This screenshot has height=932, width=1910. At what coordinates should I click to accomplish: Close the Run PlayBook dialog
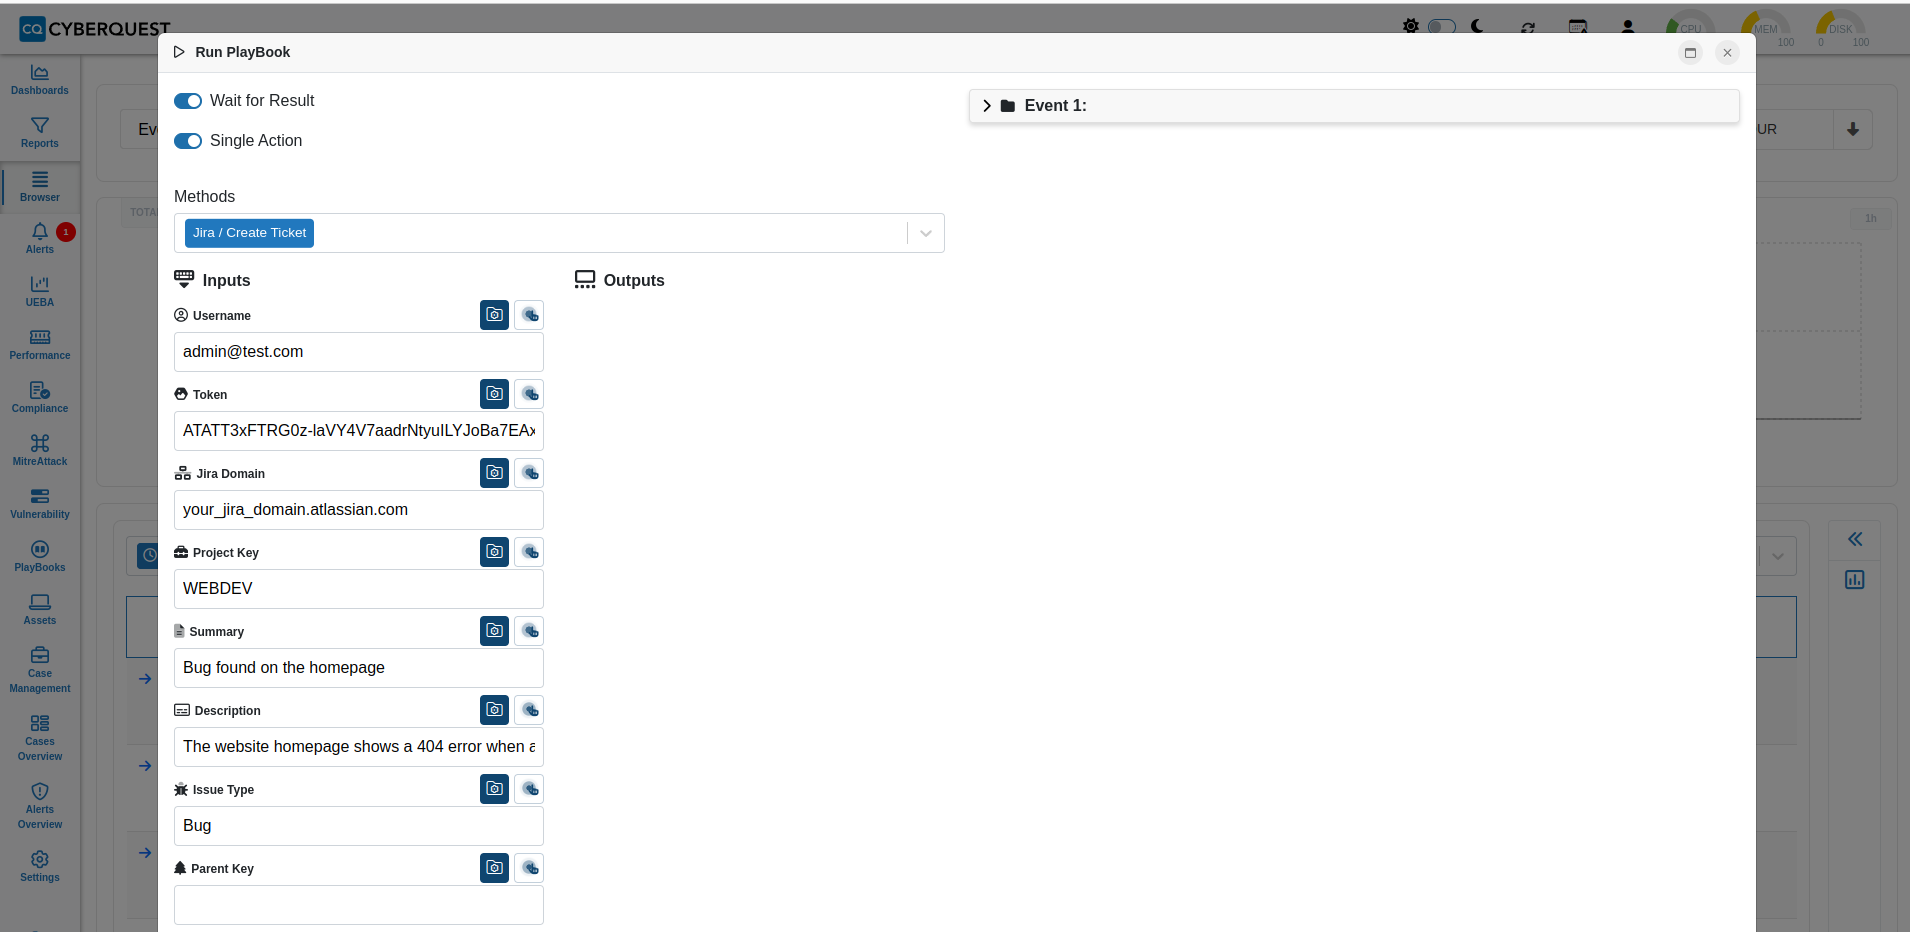(1727, 53)
